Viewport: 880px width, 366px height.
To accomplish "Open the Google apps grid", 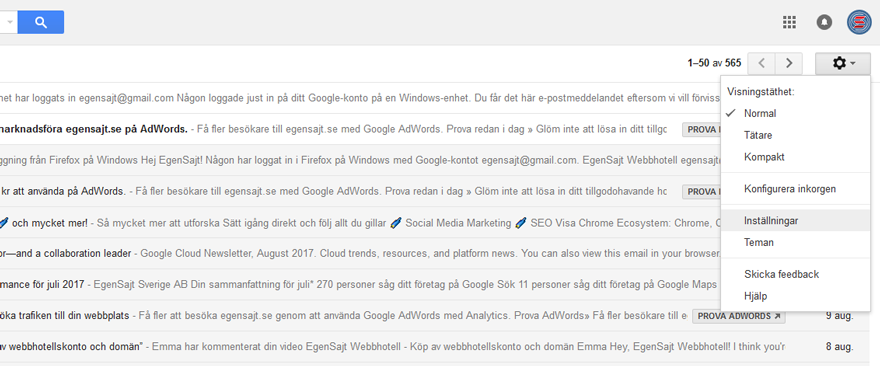I will click(x=789, y=22).
